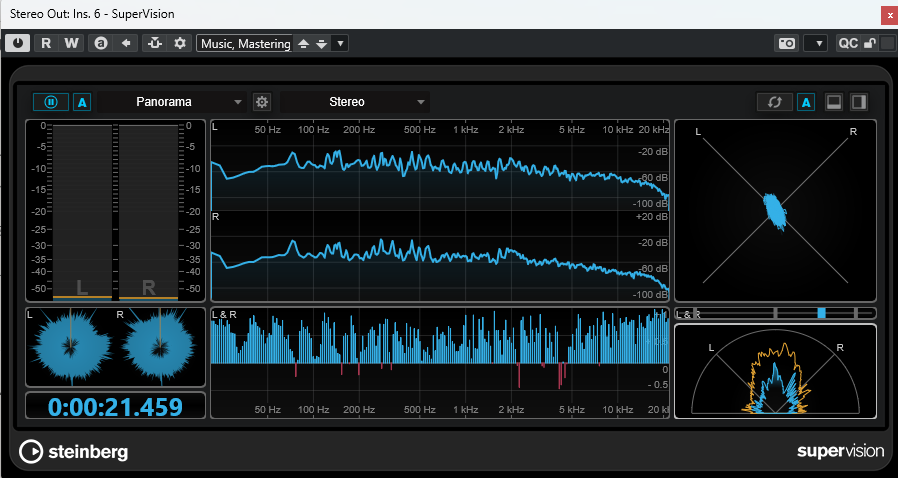This screenshot has height=478, width=898.
Task: Click the copy A to B arrow icon
Action: (x=126, y=43)
